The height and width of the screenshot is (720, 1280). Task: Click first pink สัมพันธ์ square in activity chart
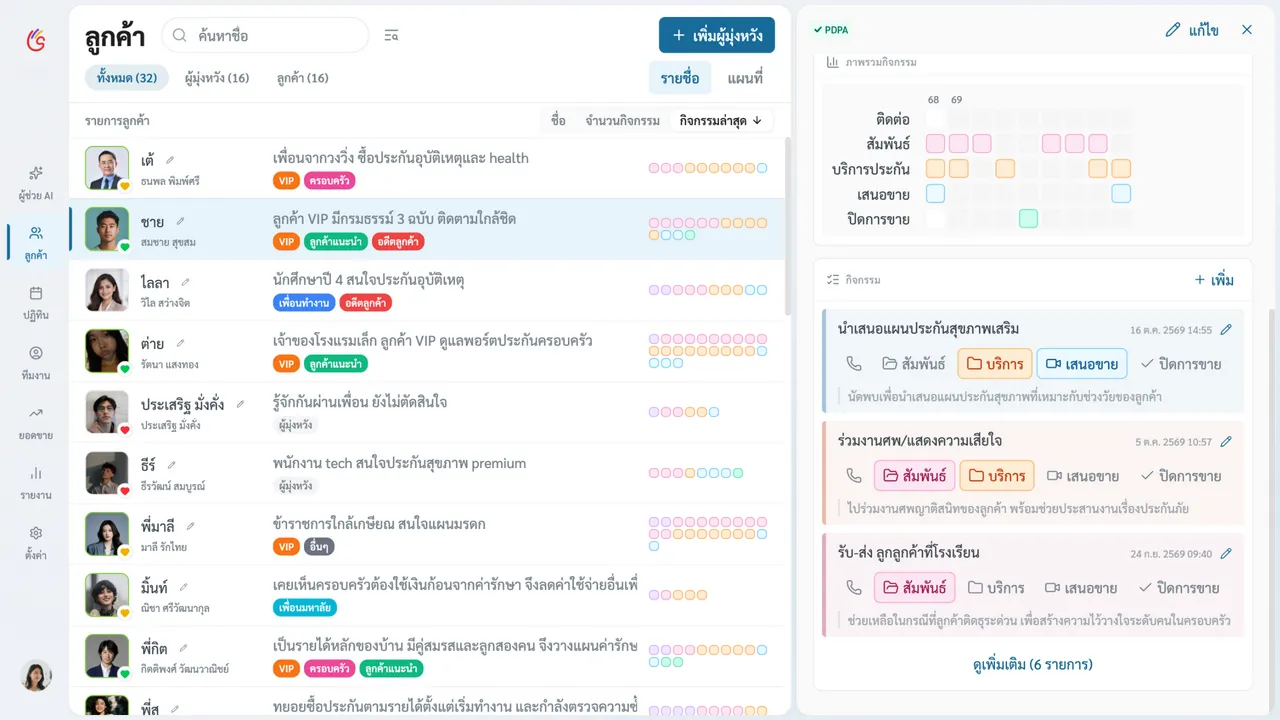point(935,144)
